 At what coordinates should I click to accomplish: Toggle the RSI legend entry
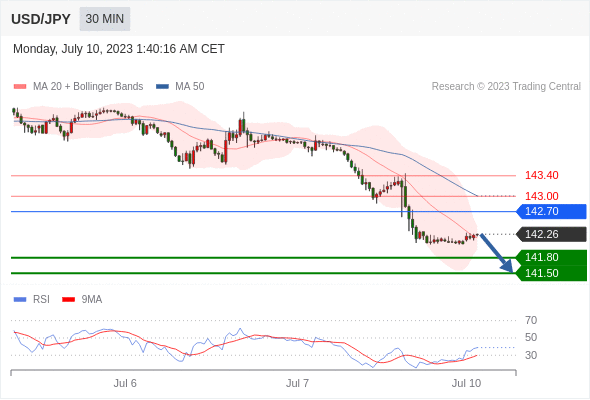click(x=32, y=300)
